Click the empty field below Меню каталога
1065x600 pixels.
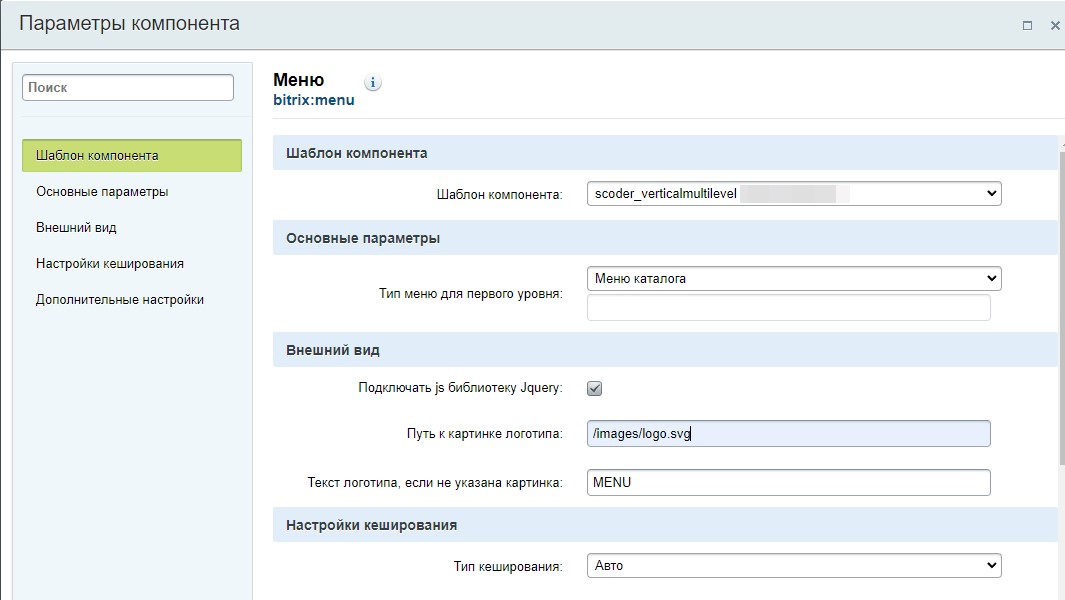tap(788, 308)
